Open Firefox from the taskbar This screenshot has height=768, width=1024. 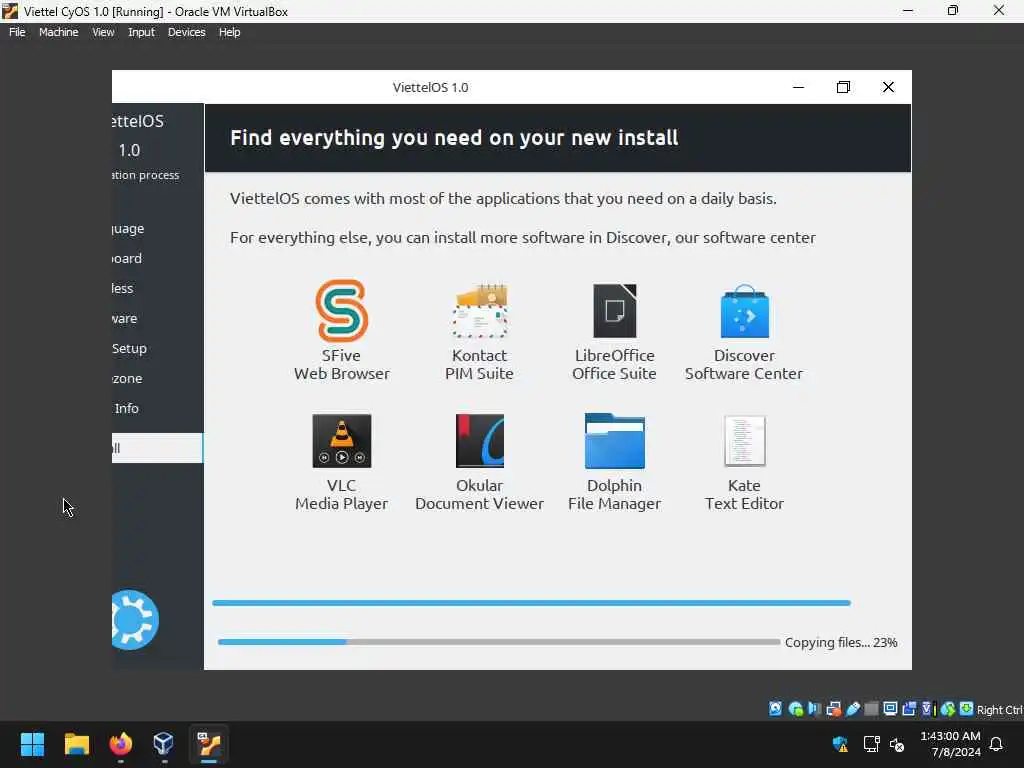tap(120, 744)
